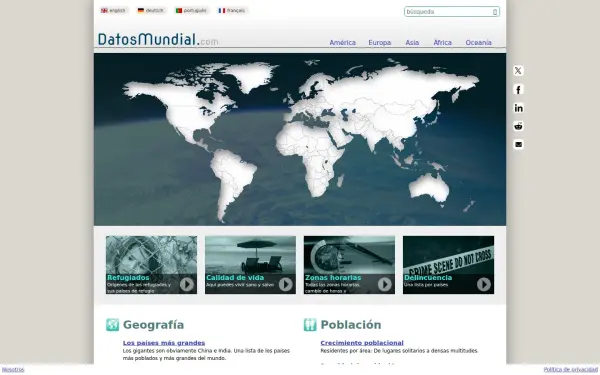Click play arrow on Delincuencia card
600x375 pixels.
tap(484, 284)
